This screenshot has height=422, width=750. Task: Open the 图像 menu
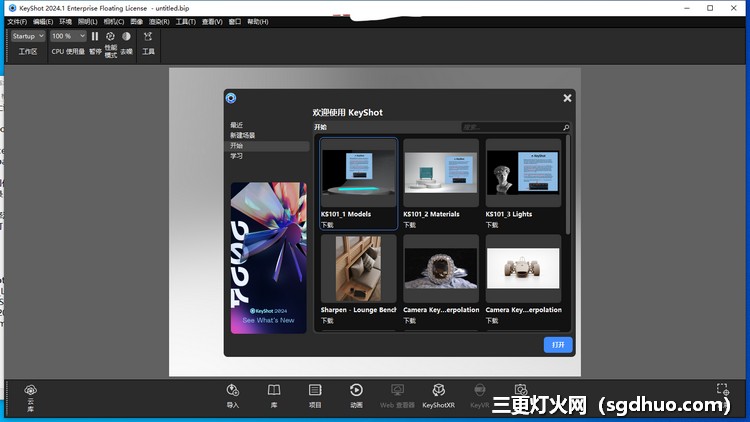click(x=136, y=22)
